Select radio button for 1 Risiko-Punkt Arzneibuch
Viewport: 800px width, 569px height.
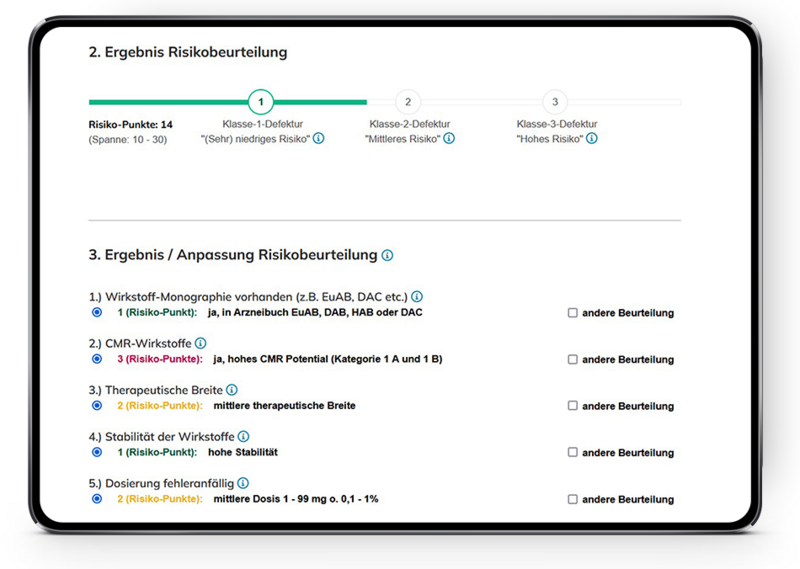click(97, 312)
